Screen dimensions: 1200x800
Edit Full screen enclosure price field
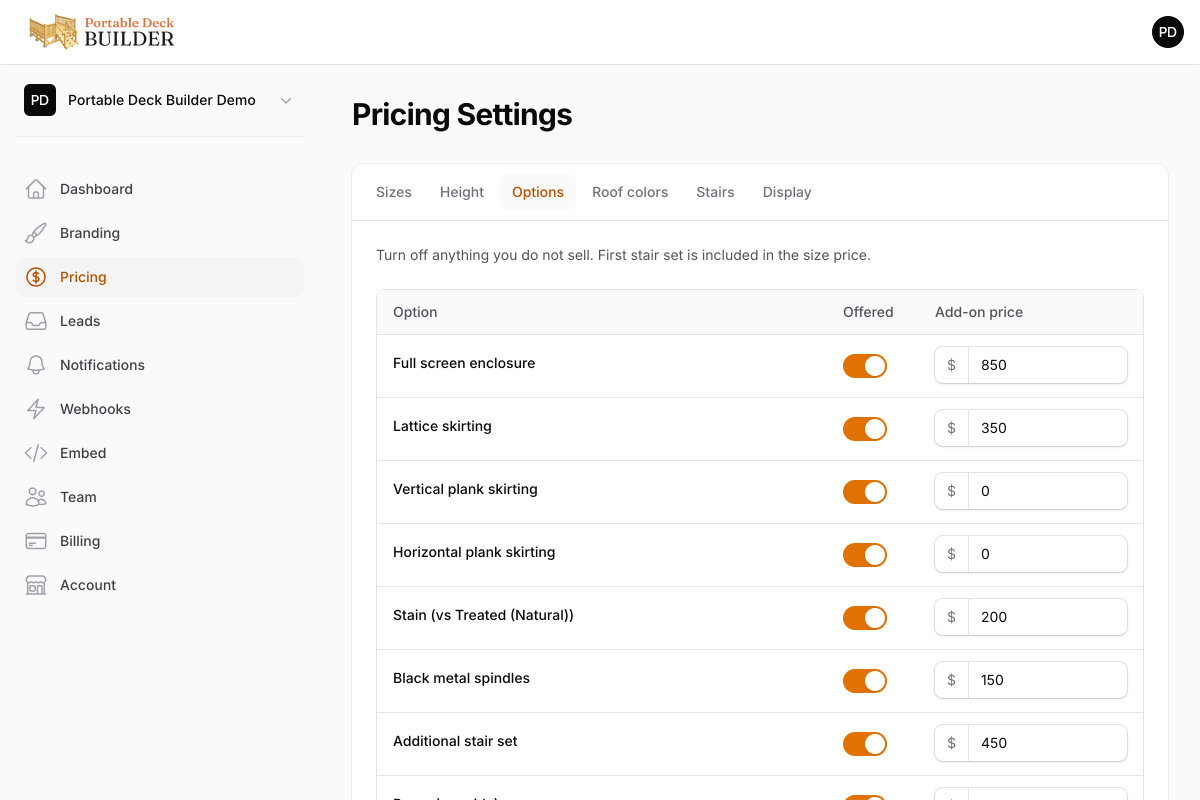pyautogui.click(x=1047, y=365)
